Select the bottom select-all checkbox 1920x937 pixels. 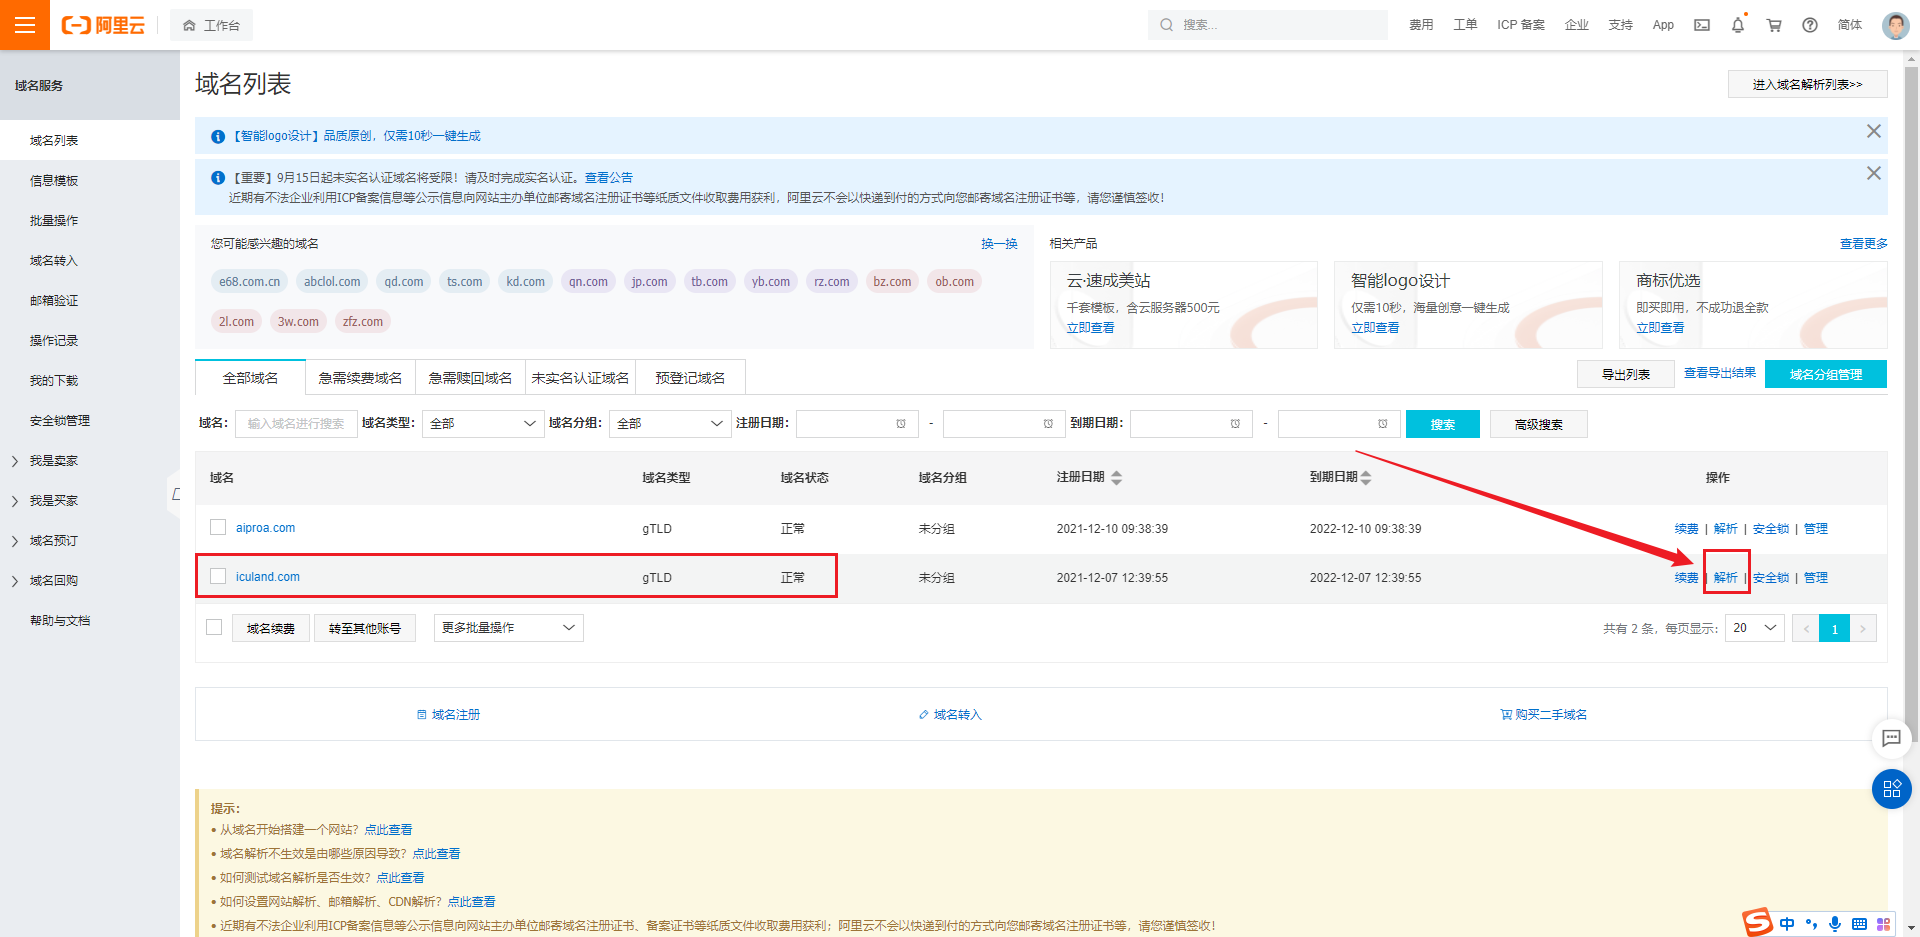tap(213, 627)
